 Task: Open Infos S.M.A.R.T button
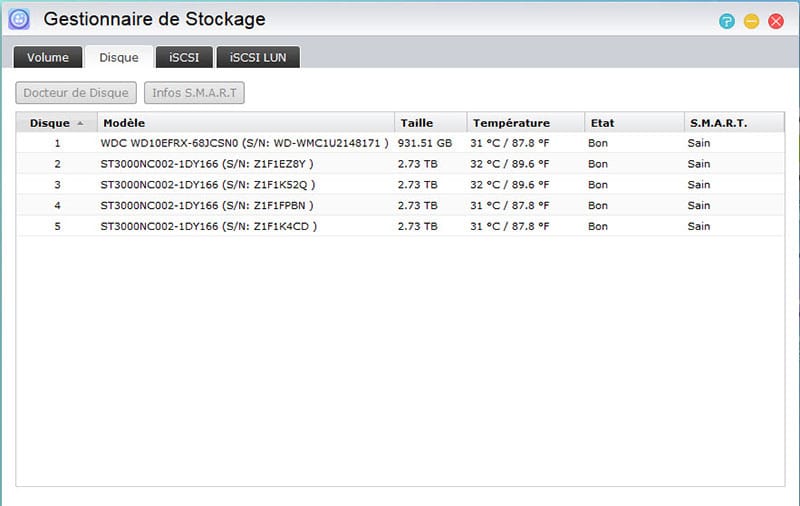coord(194,93)
